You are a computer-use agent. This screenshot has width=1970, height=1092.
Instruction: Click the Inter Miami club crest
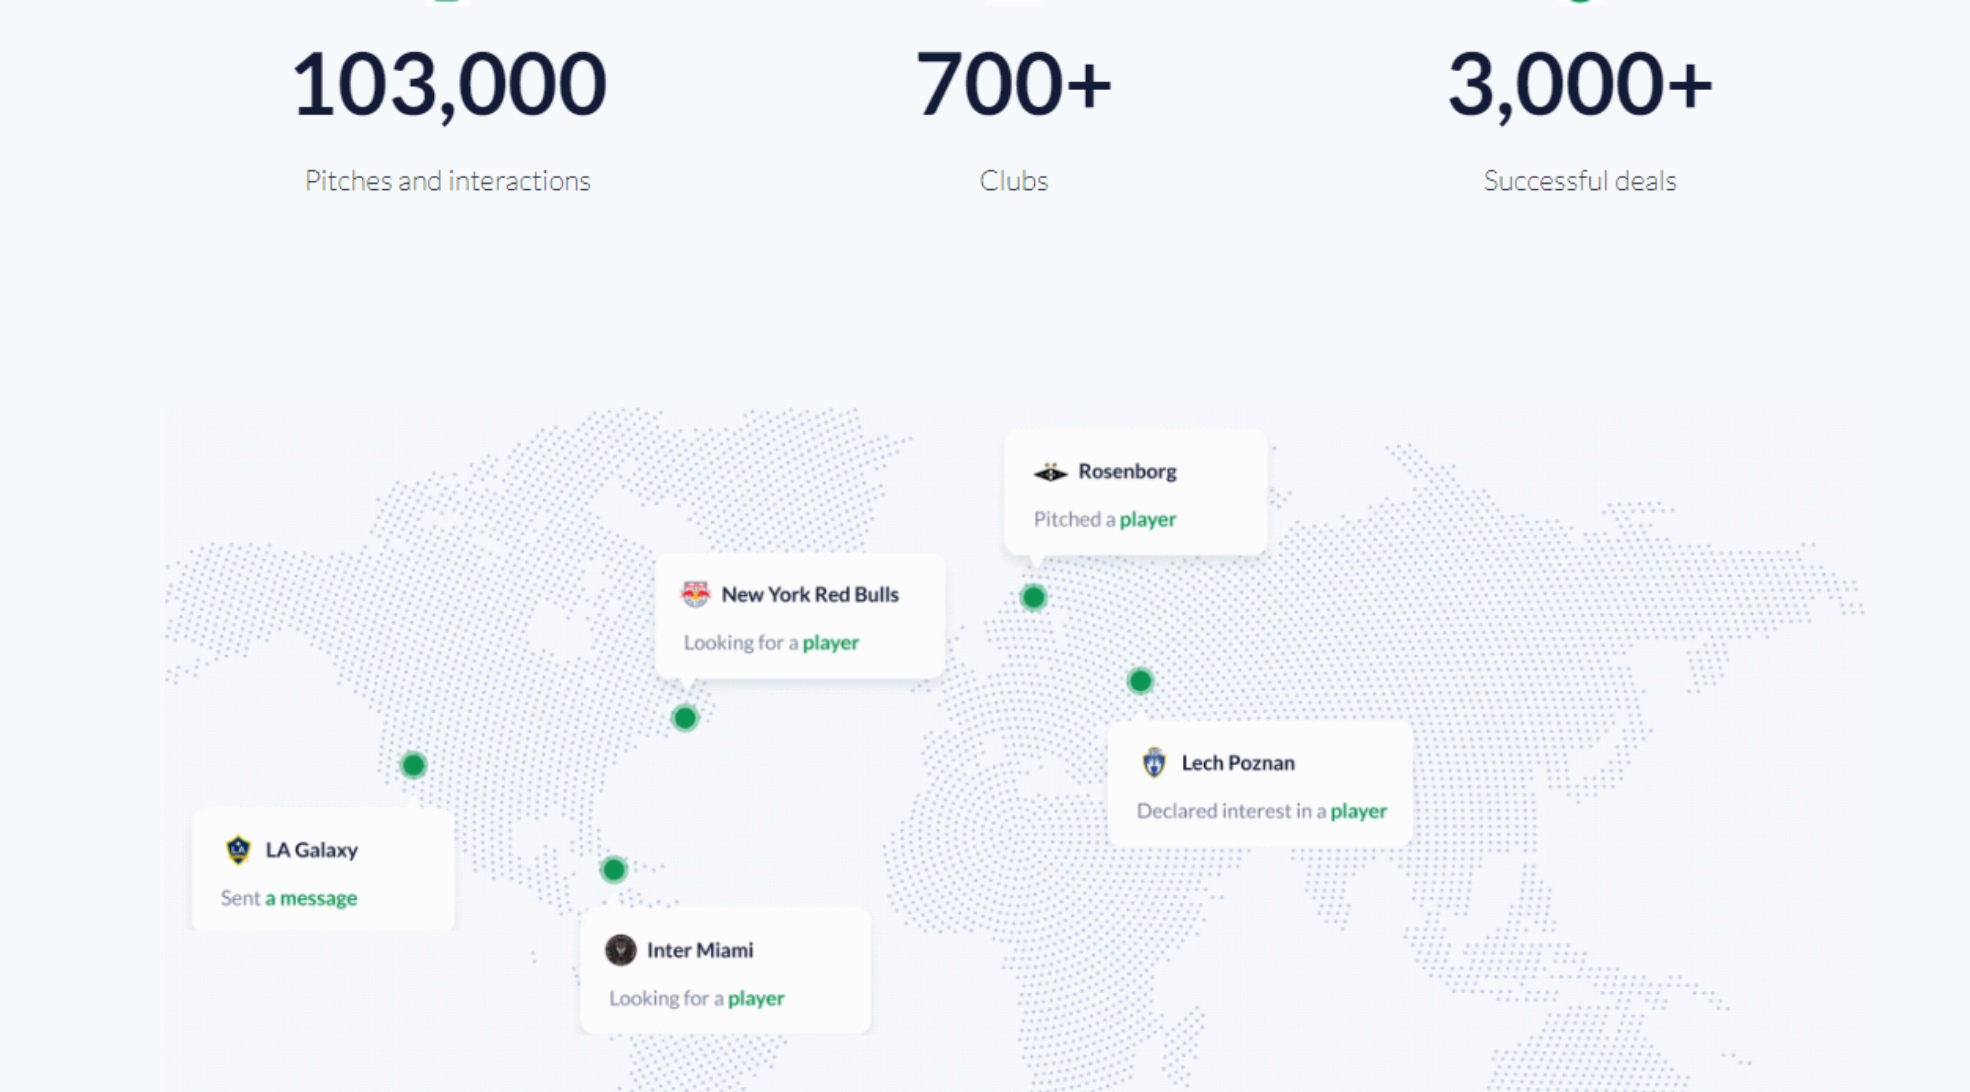[x=620, y=949]
